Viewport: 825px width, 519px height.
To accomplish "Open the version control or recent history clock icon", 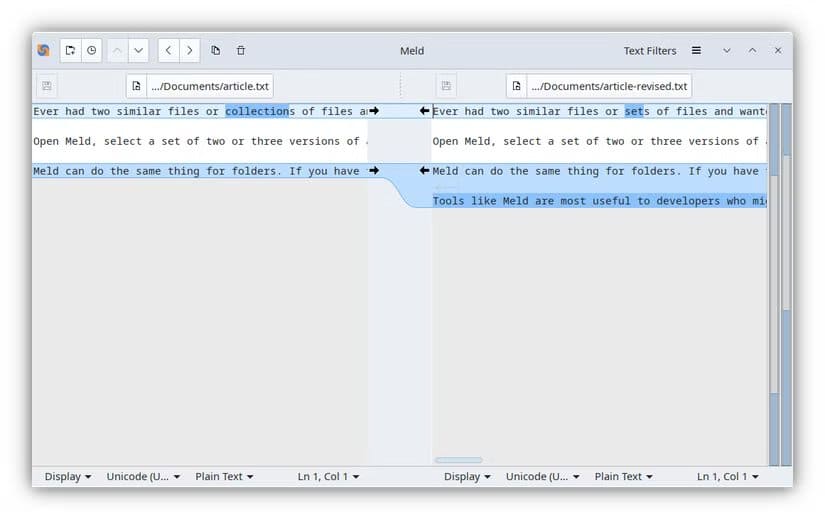I will coord(92,51).
